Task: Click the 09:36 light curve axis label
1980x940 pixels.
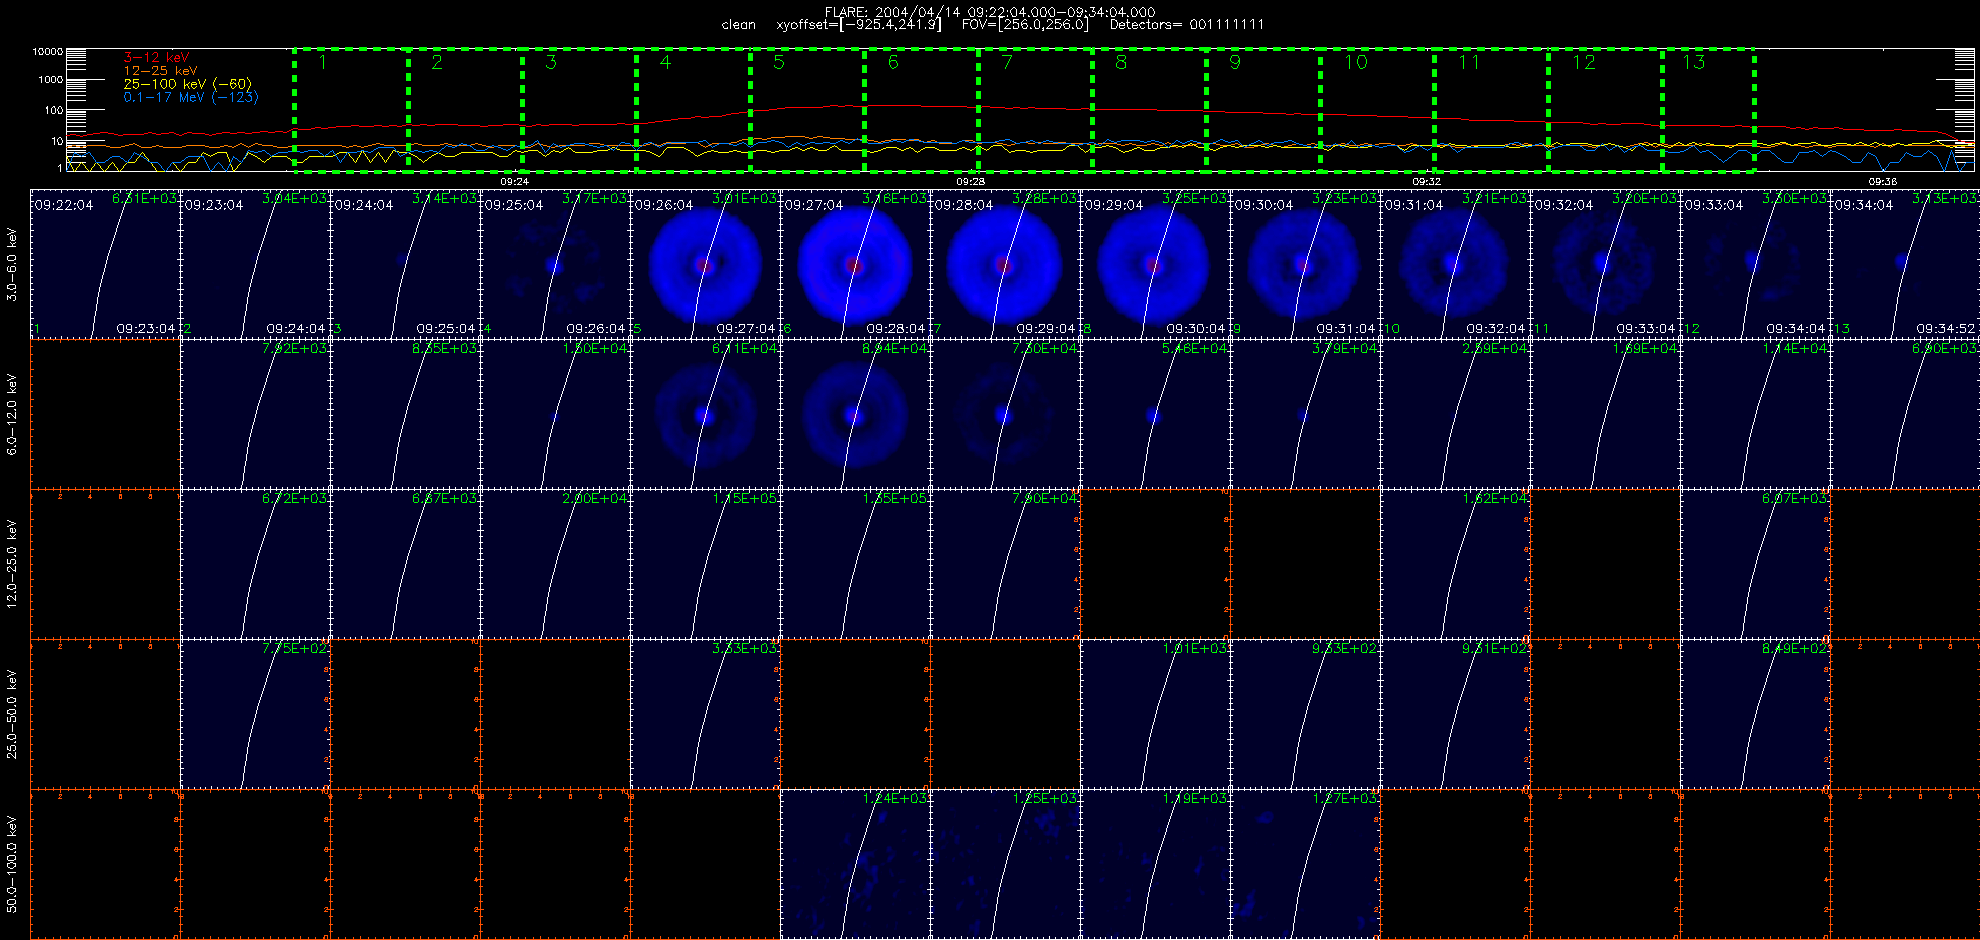Action: [x=1882, y=182]
